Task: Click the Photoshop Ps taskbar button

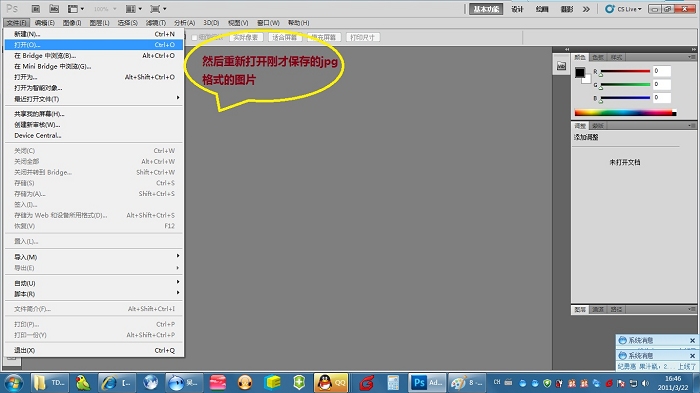Action: click(x=426, y=383)
